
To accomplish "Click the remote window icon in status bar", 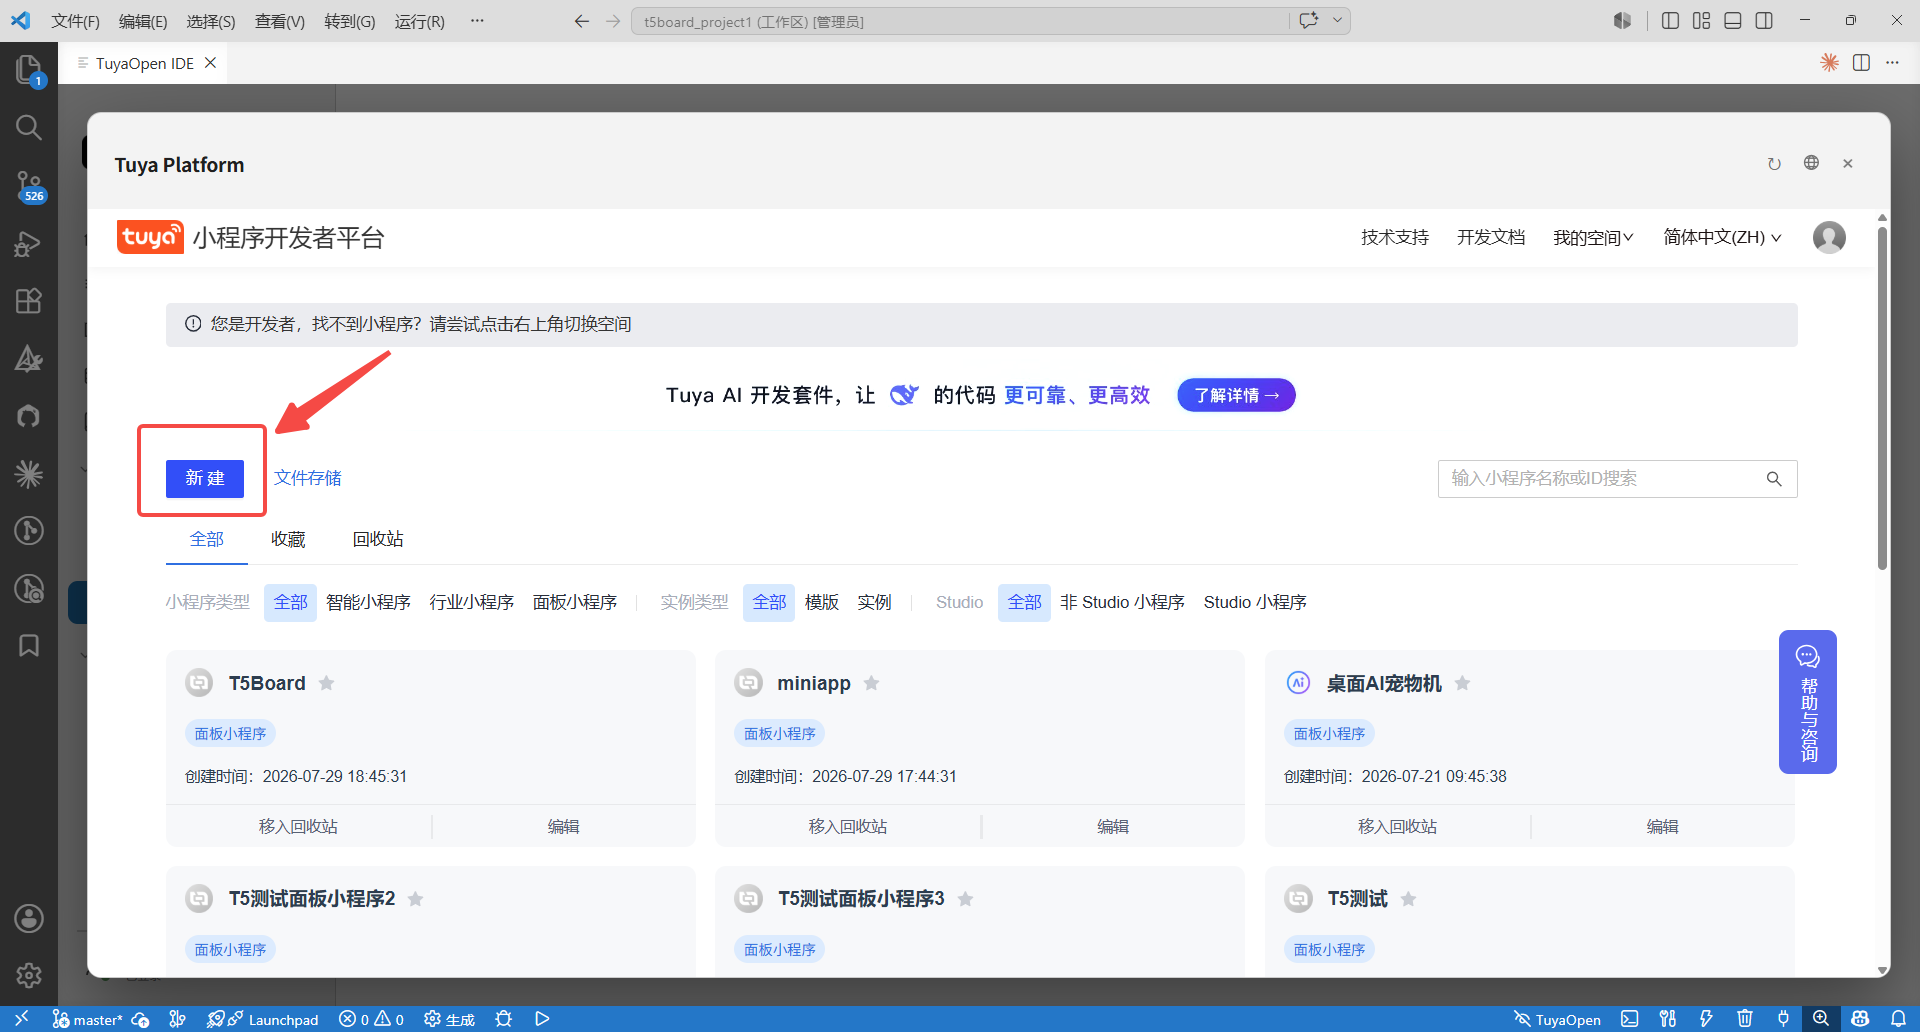I will [x=21, y=1019].
